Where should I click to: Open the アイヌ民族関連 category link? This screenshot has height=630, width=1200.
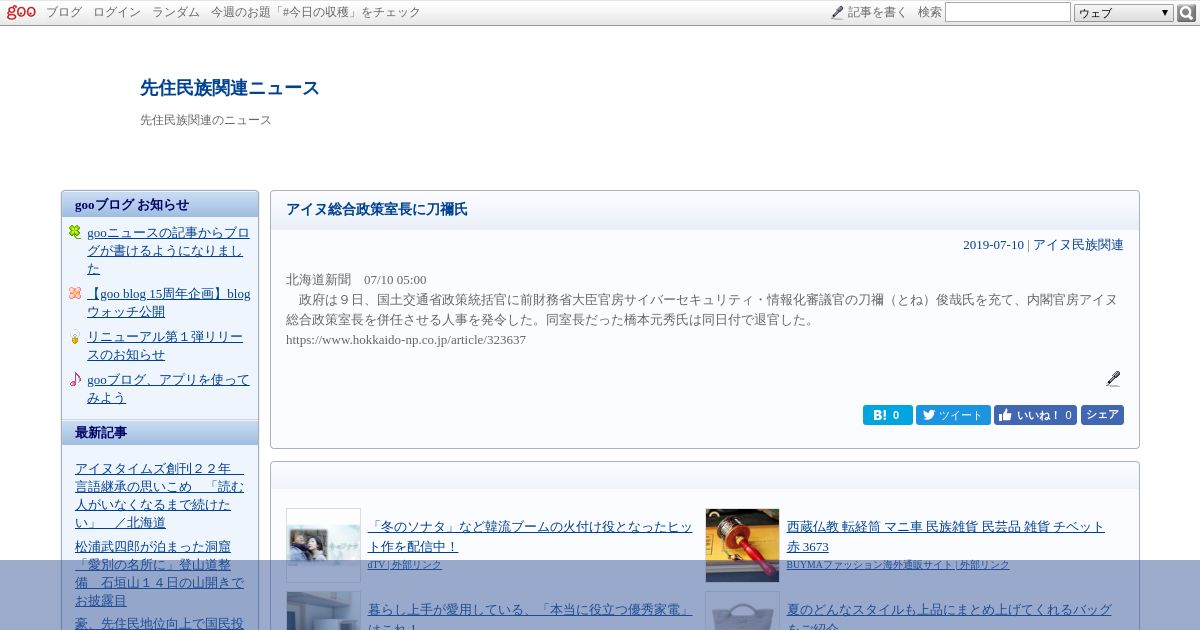tap(1078, 245)
